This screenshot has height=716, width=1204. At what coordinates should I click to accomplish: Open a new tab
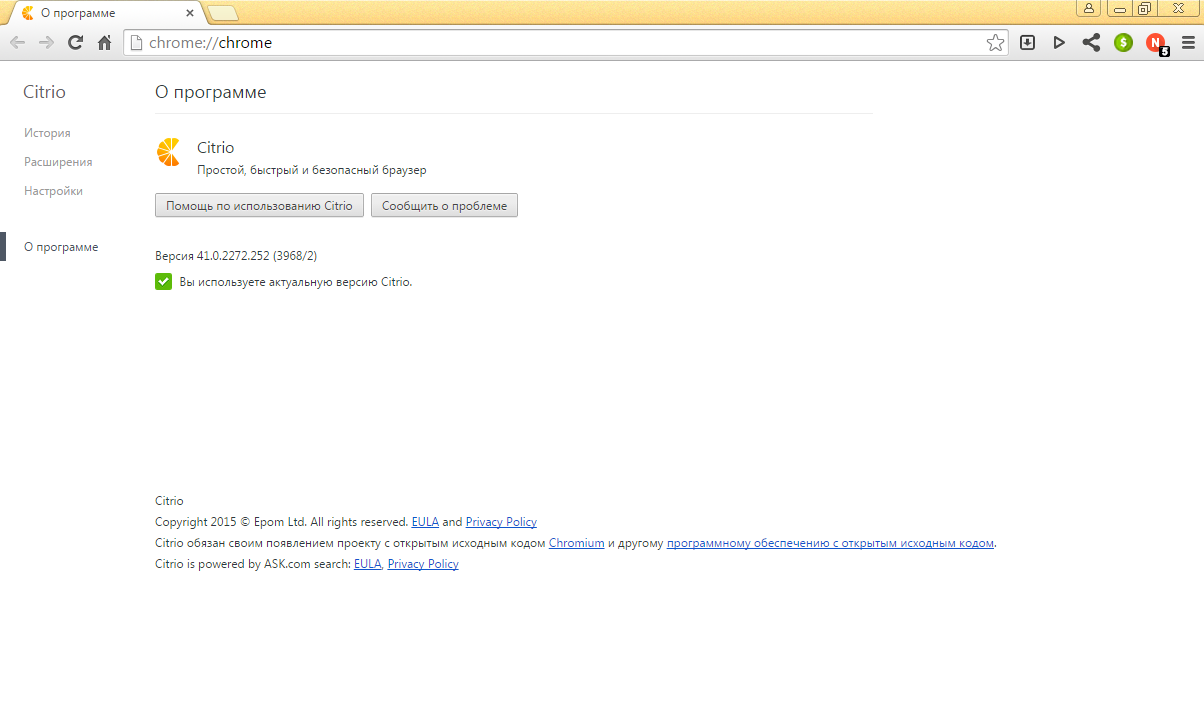[x=223, y=13]
